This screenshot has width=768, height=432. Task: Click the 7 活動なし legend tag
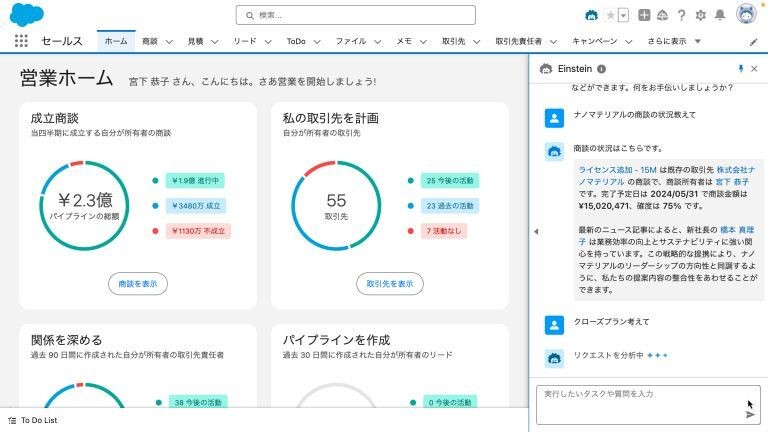tap(444, 231)
